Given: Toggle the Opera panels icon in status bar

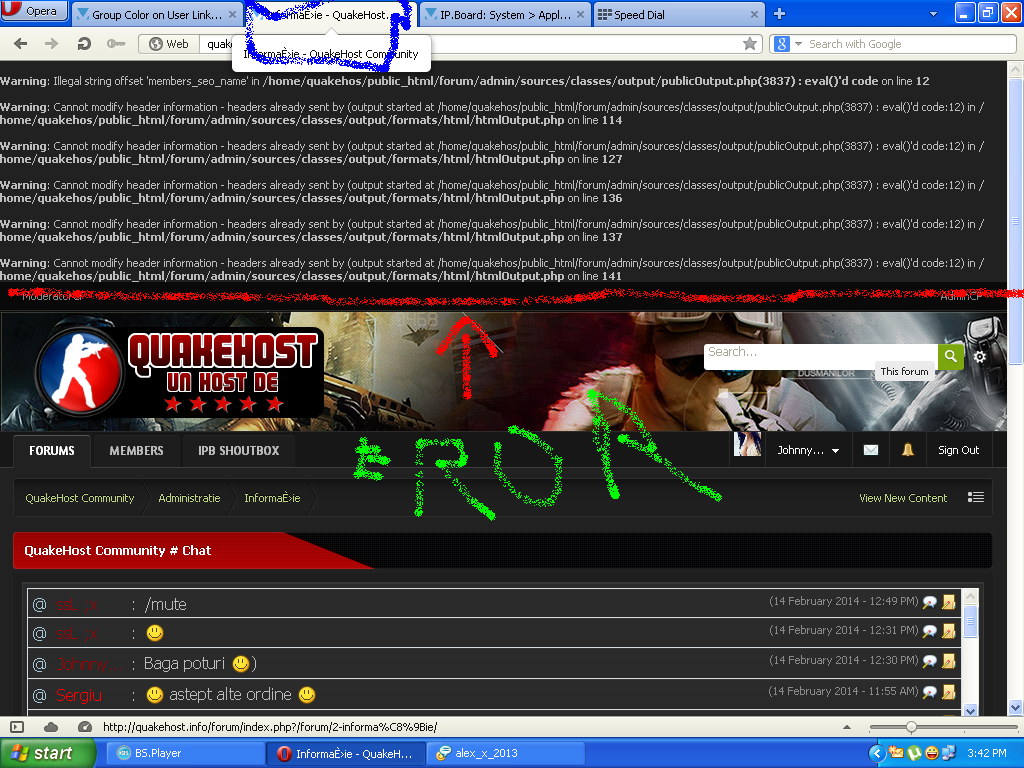Looking at the screenshot, I should coord(17,727).
